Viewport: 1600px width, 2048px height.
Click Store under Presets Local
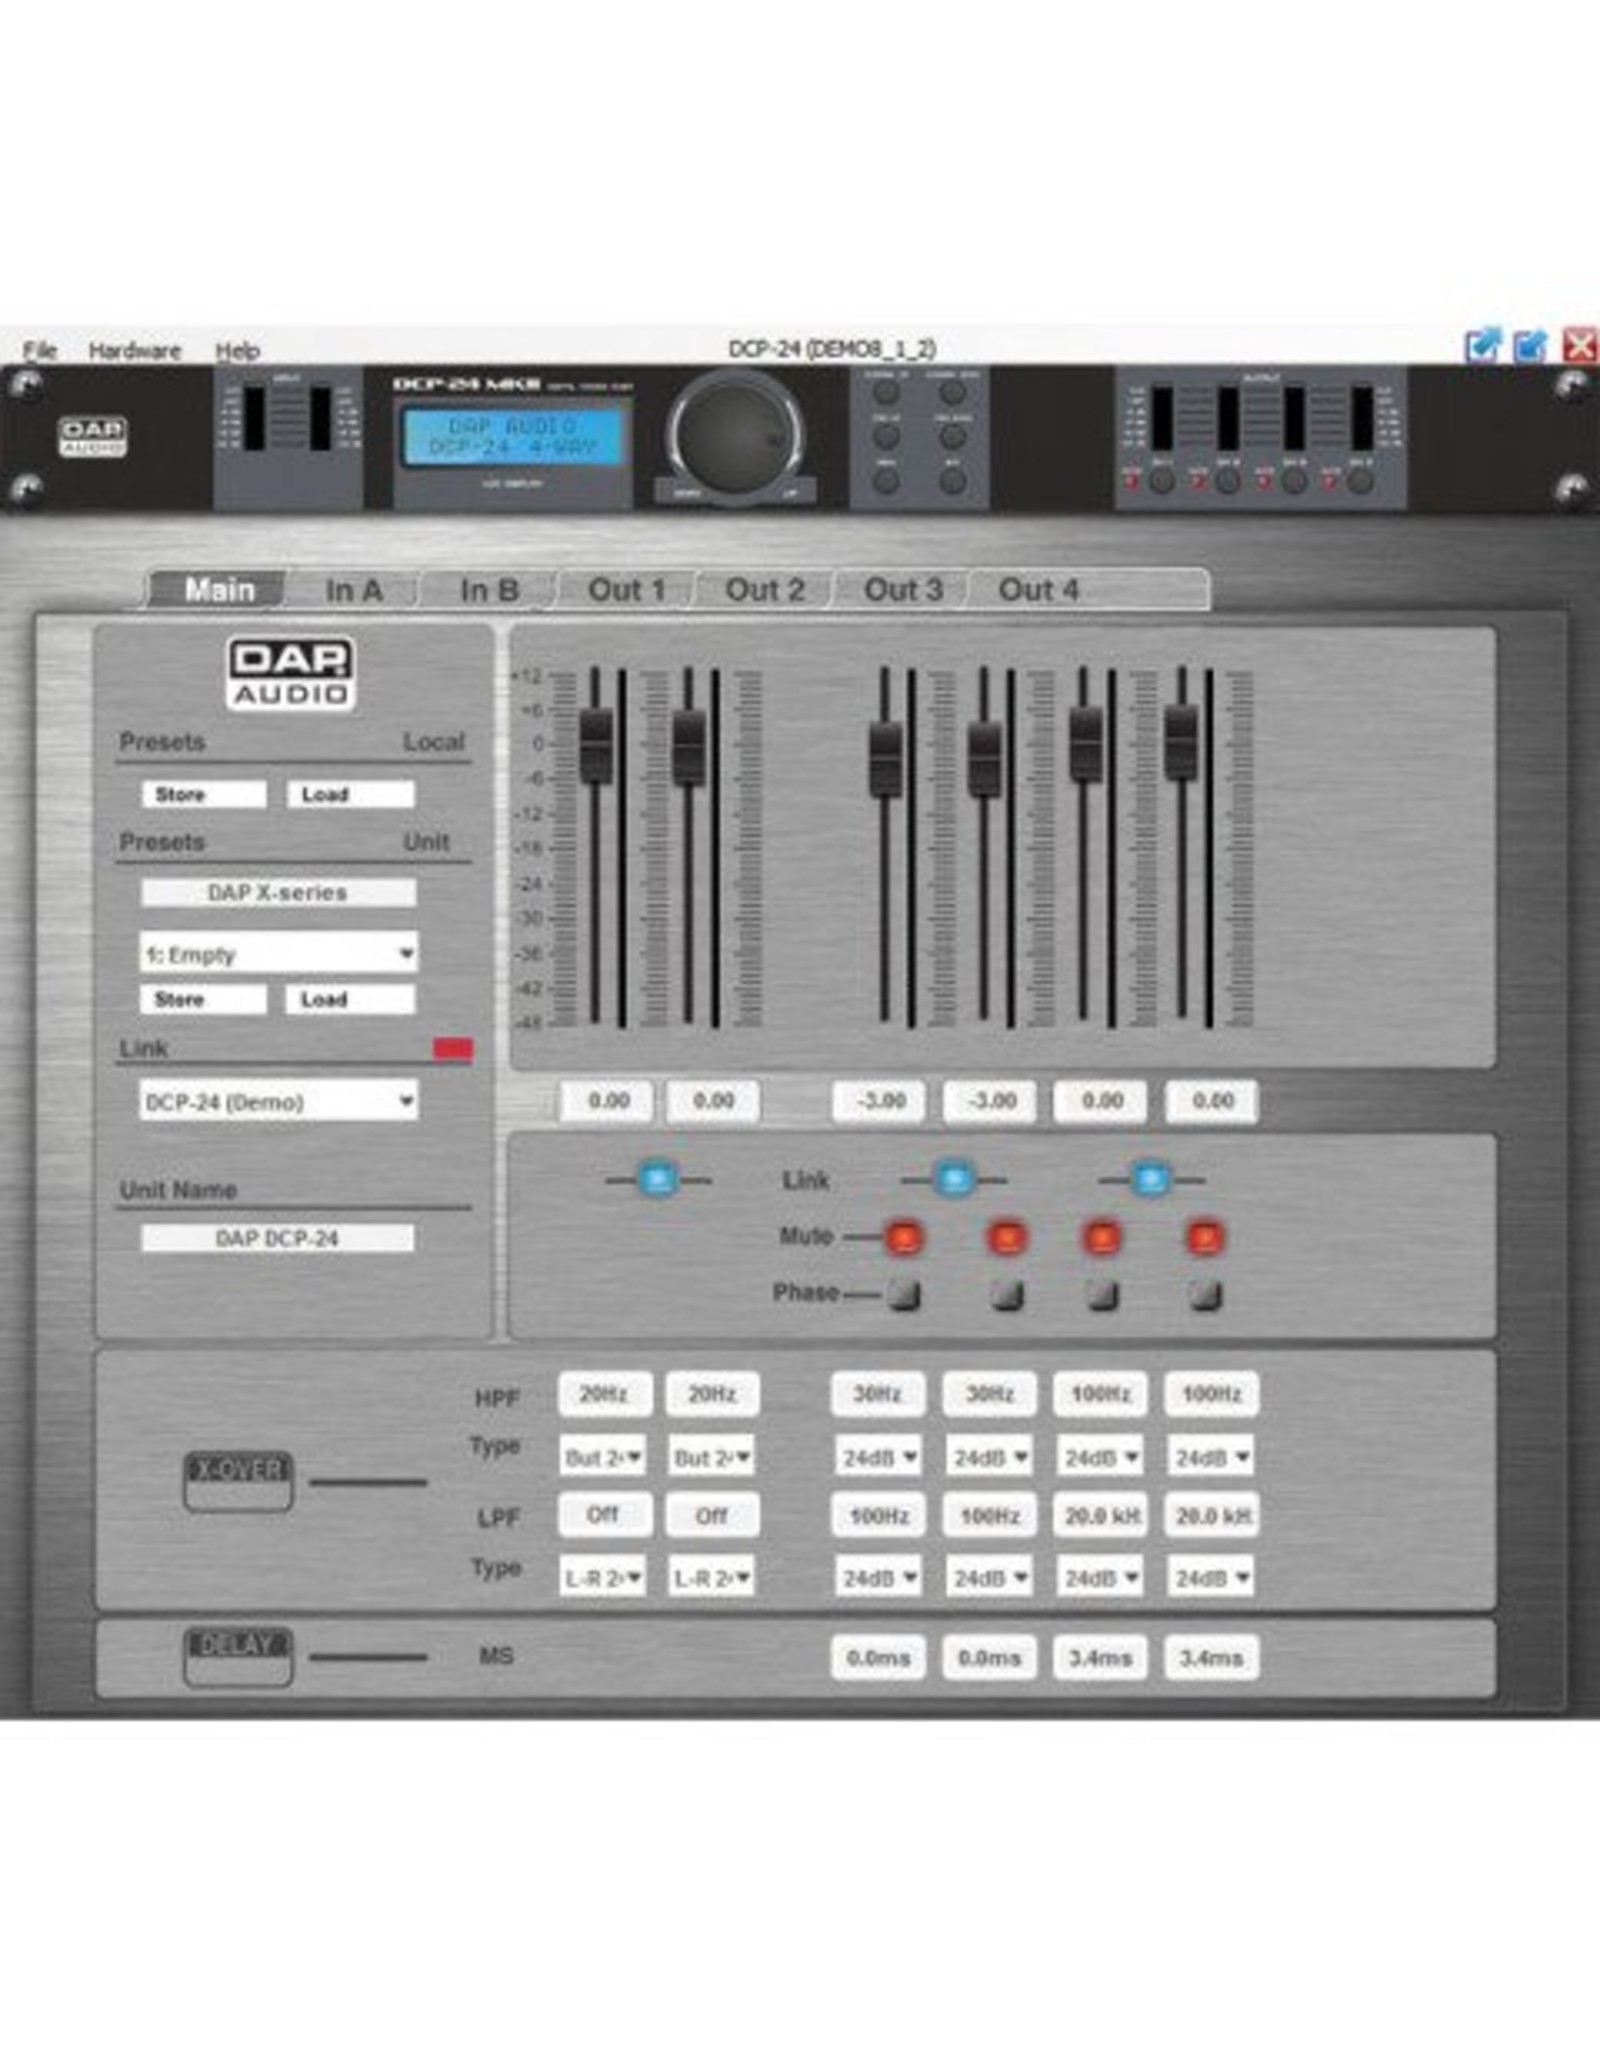(204, 793)
